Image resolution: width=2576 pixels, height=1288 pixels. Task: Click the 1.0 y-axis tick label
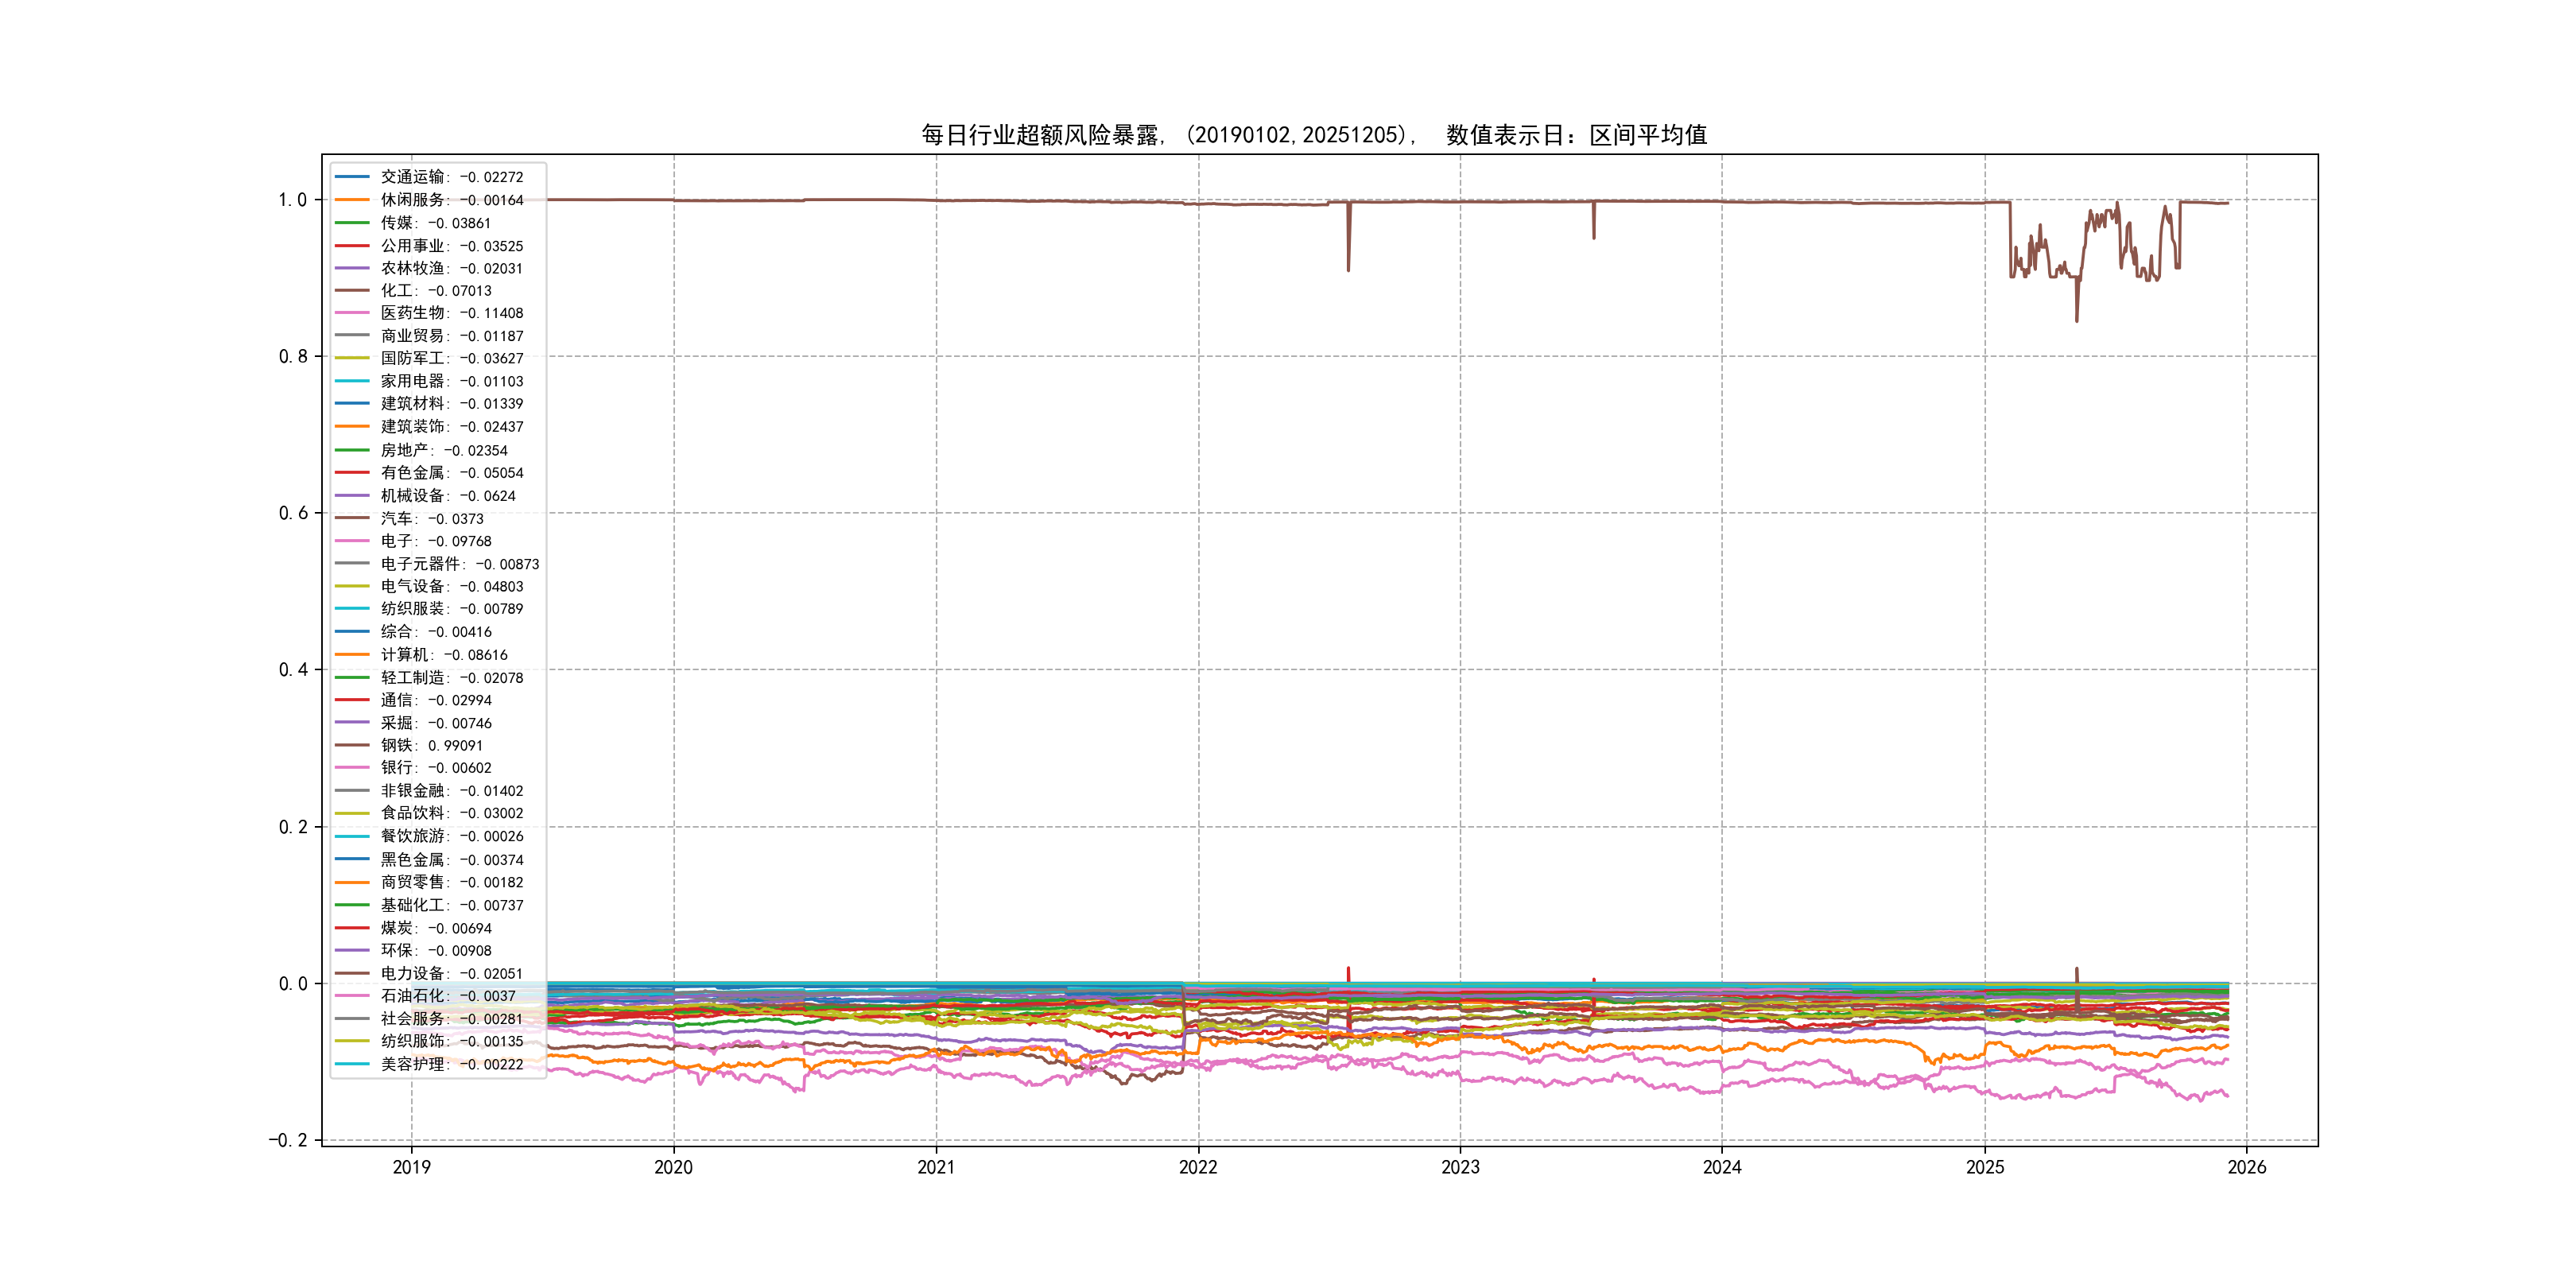[x=292, y=200]
